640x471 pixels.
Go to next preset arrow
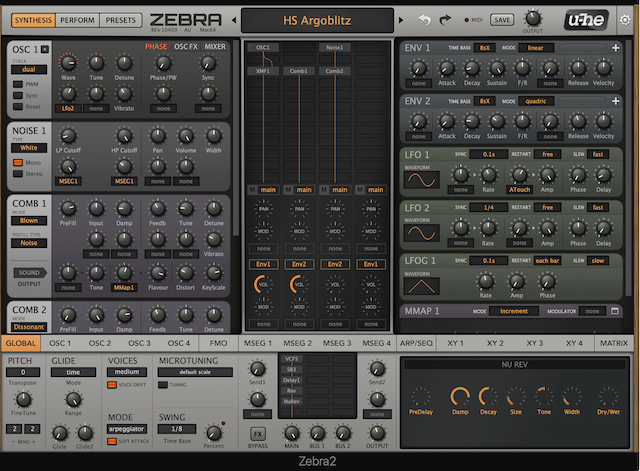[401, 20]
